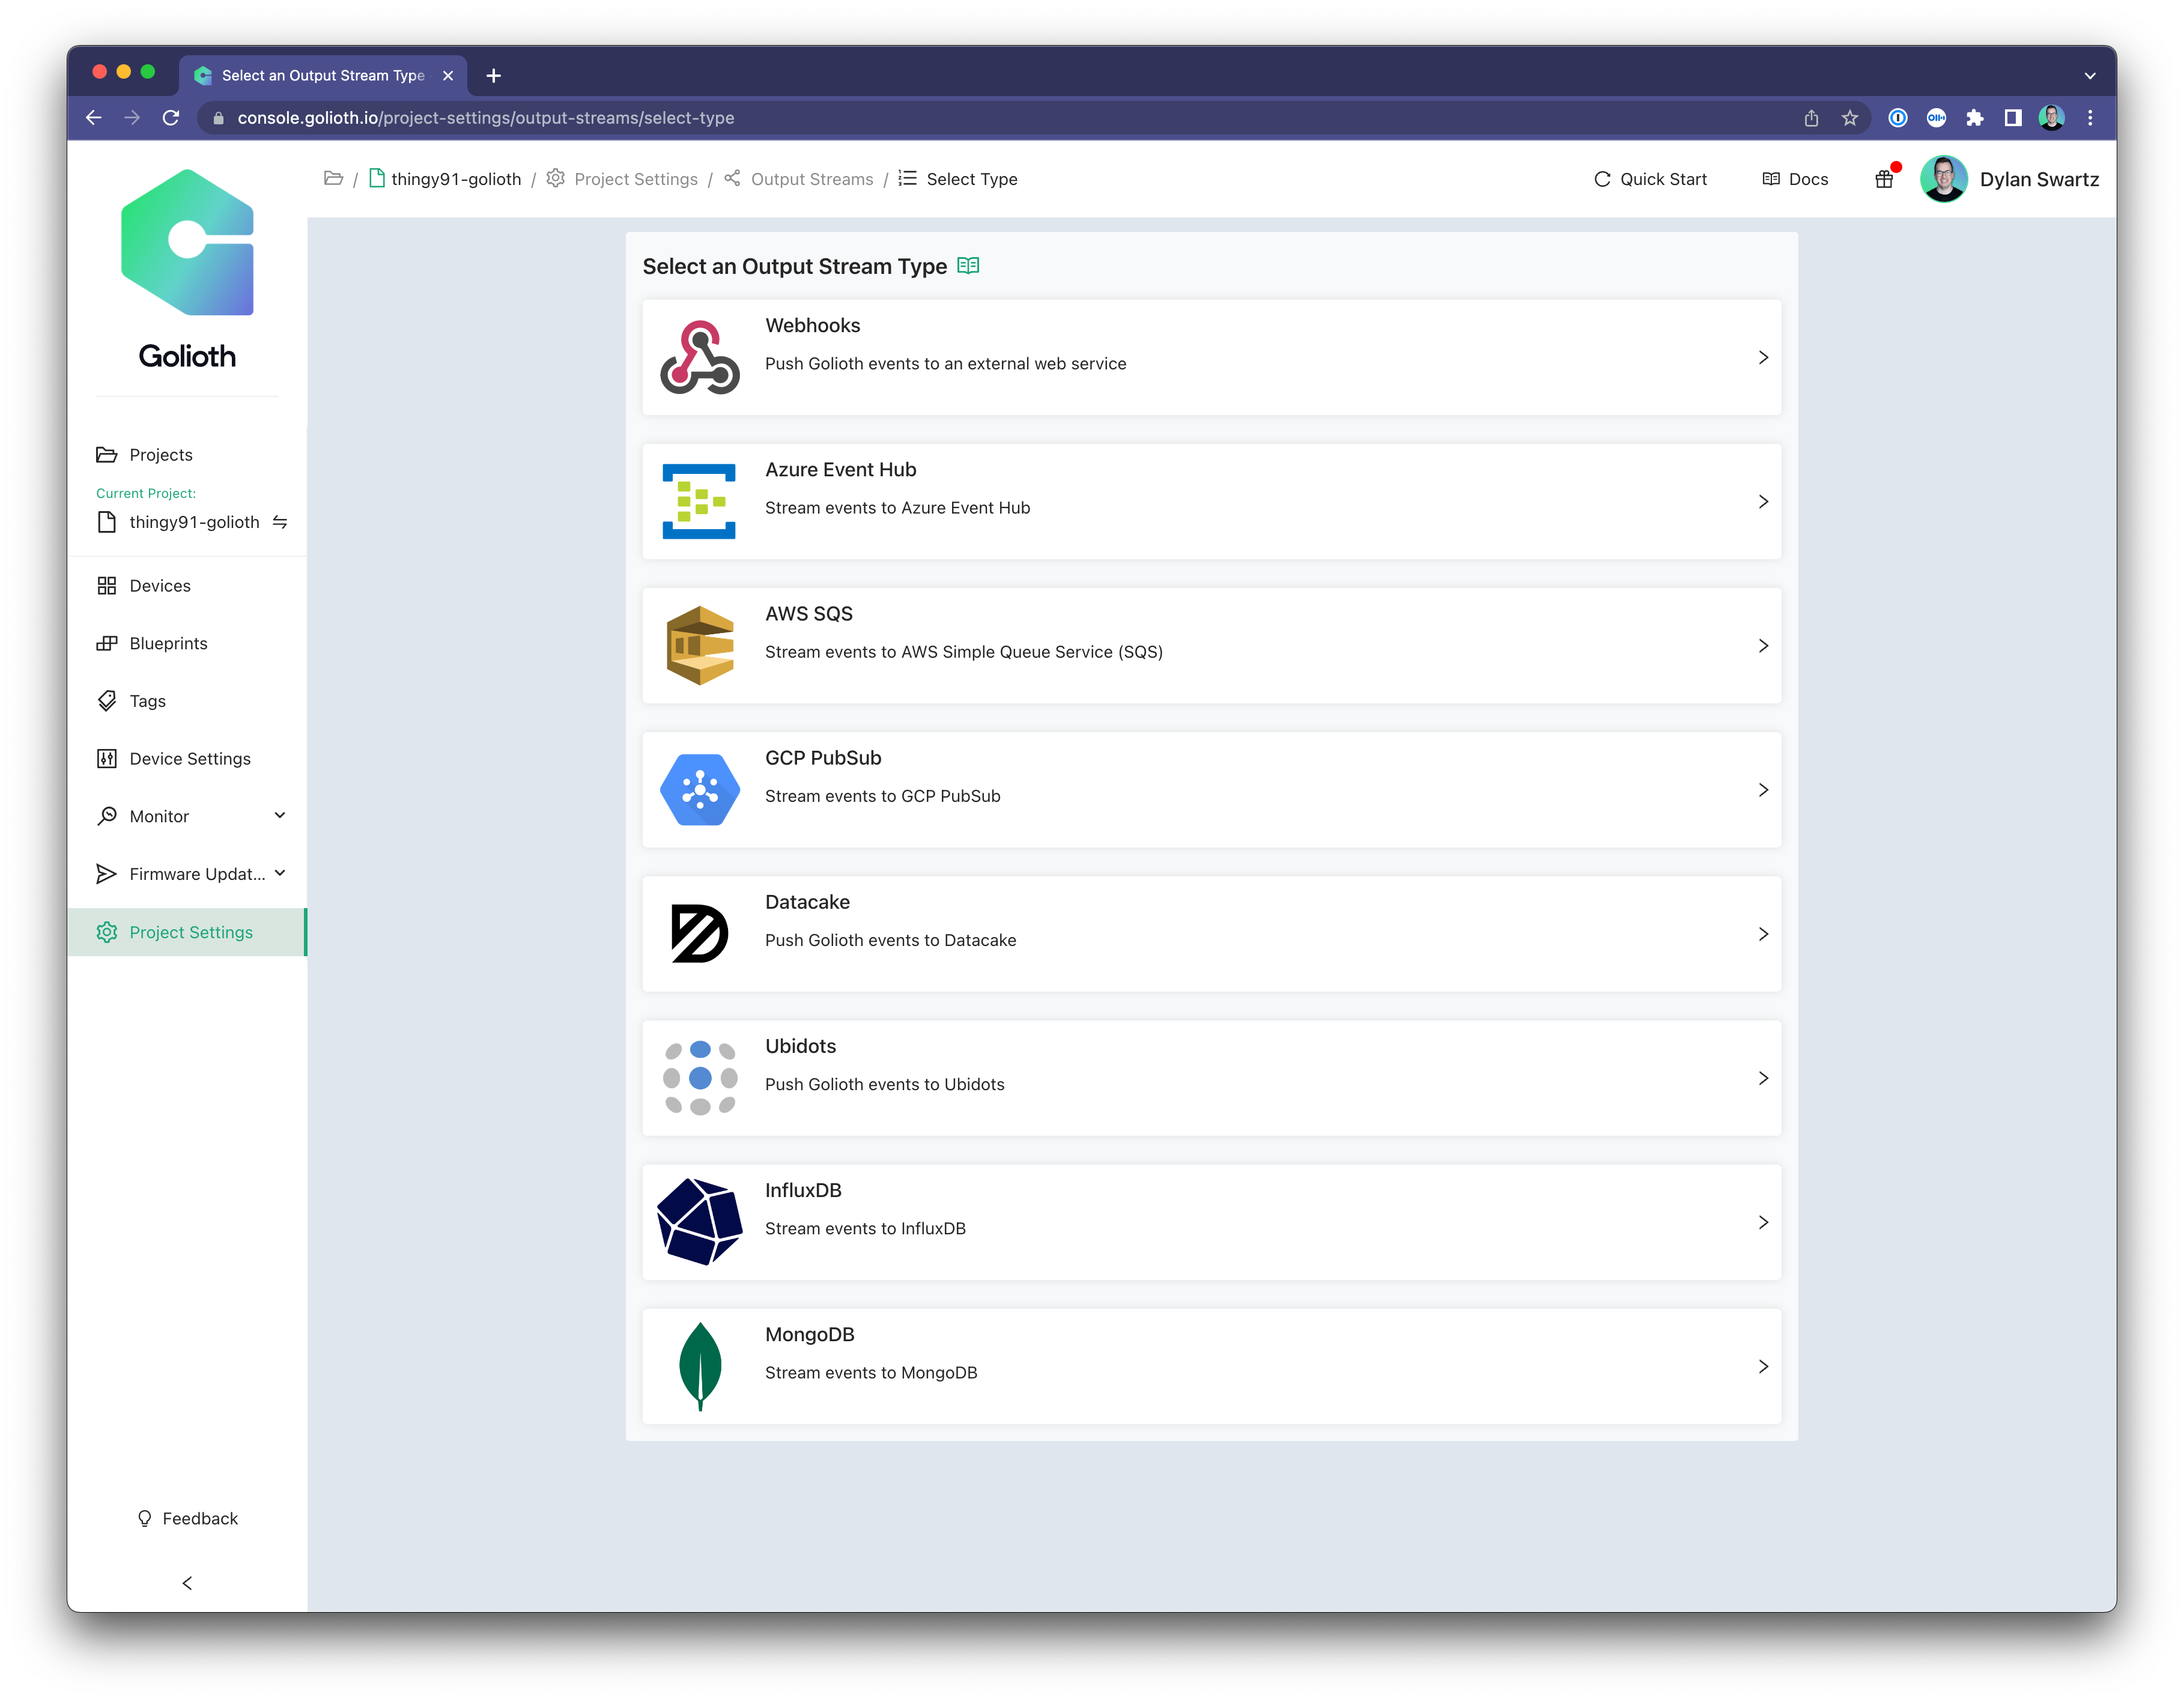
Task: Go to Output Streams breadcrumb
Action: (x=799, y=179)
